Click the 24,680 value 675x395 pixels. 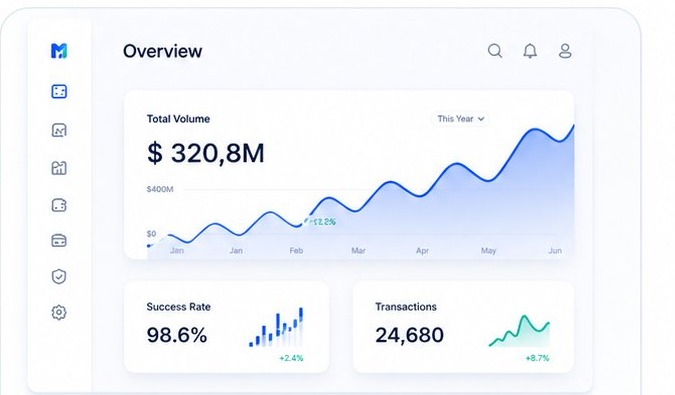[409, 335]
